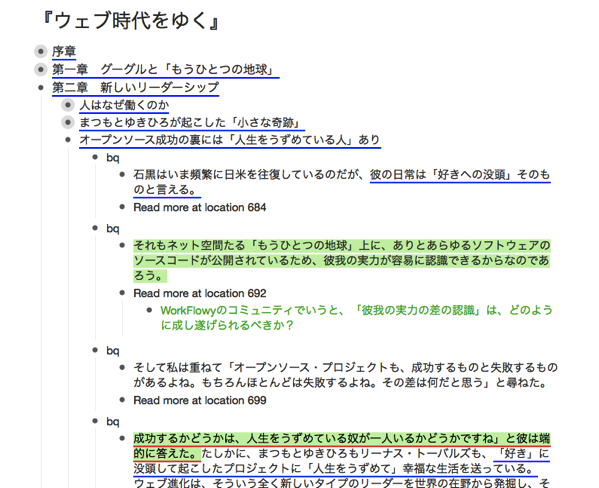Click the bullet of the green WorkFlowy note
The height and width of the screenshot is (488, 599).
149,310
